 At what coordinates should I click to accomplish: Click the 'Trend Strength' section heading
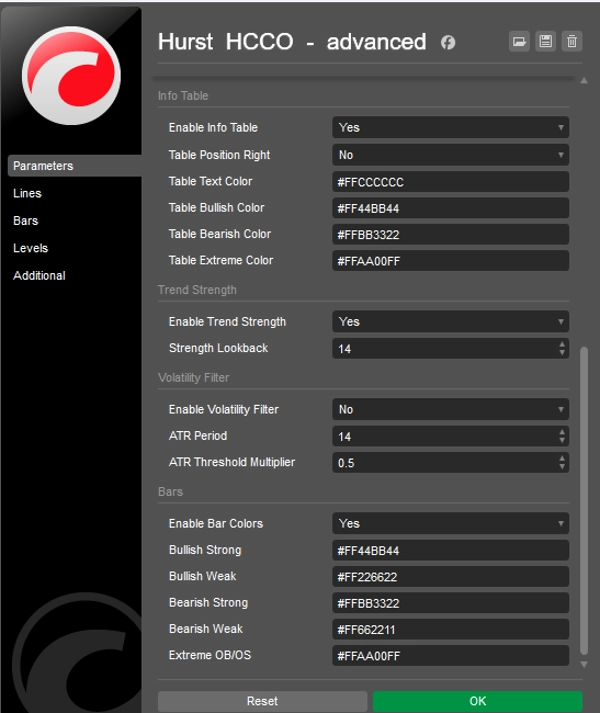pyautogui.click(x=197, y=290)
